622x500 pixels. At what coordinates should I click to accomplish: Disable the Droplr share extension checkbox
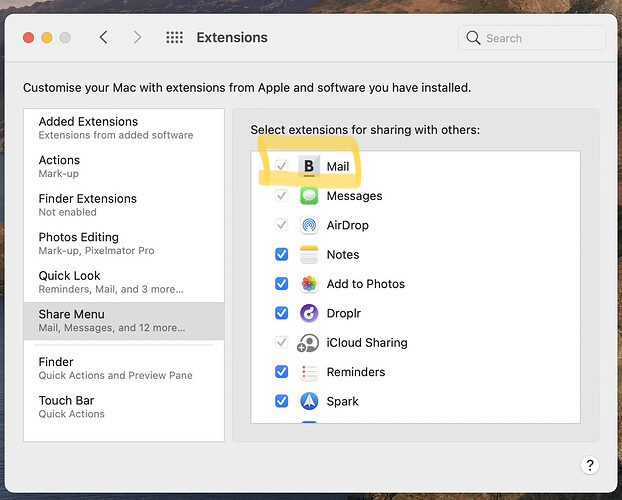(282, 313)
